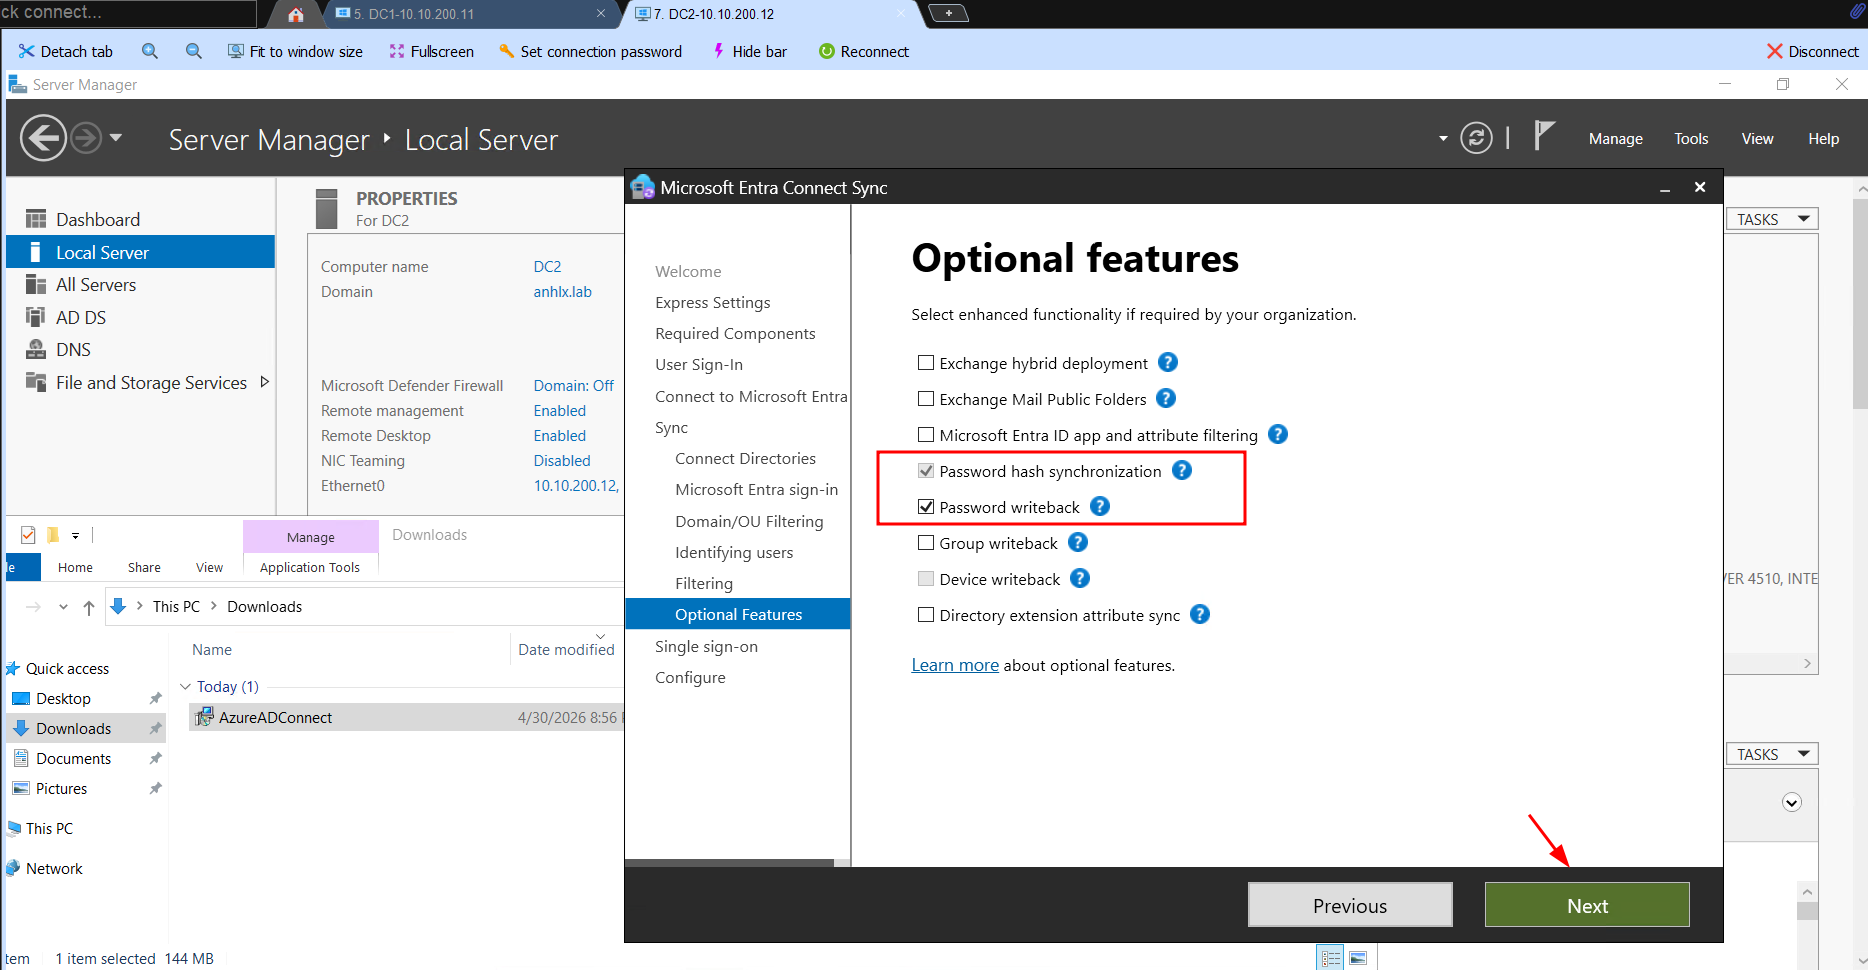Viewport: 1868px width, 970px height.
Task: Toggle the Fullscreen icon
Action: (x=397, y=51)
